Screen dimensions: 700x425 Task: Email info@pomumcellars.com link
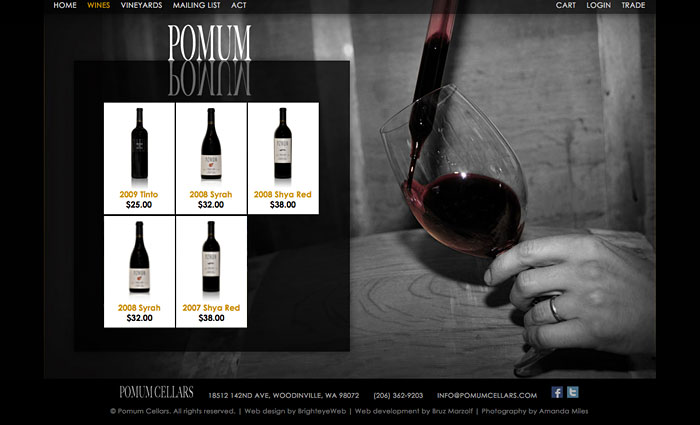coord(487,396)
